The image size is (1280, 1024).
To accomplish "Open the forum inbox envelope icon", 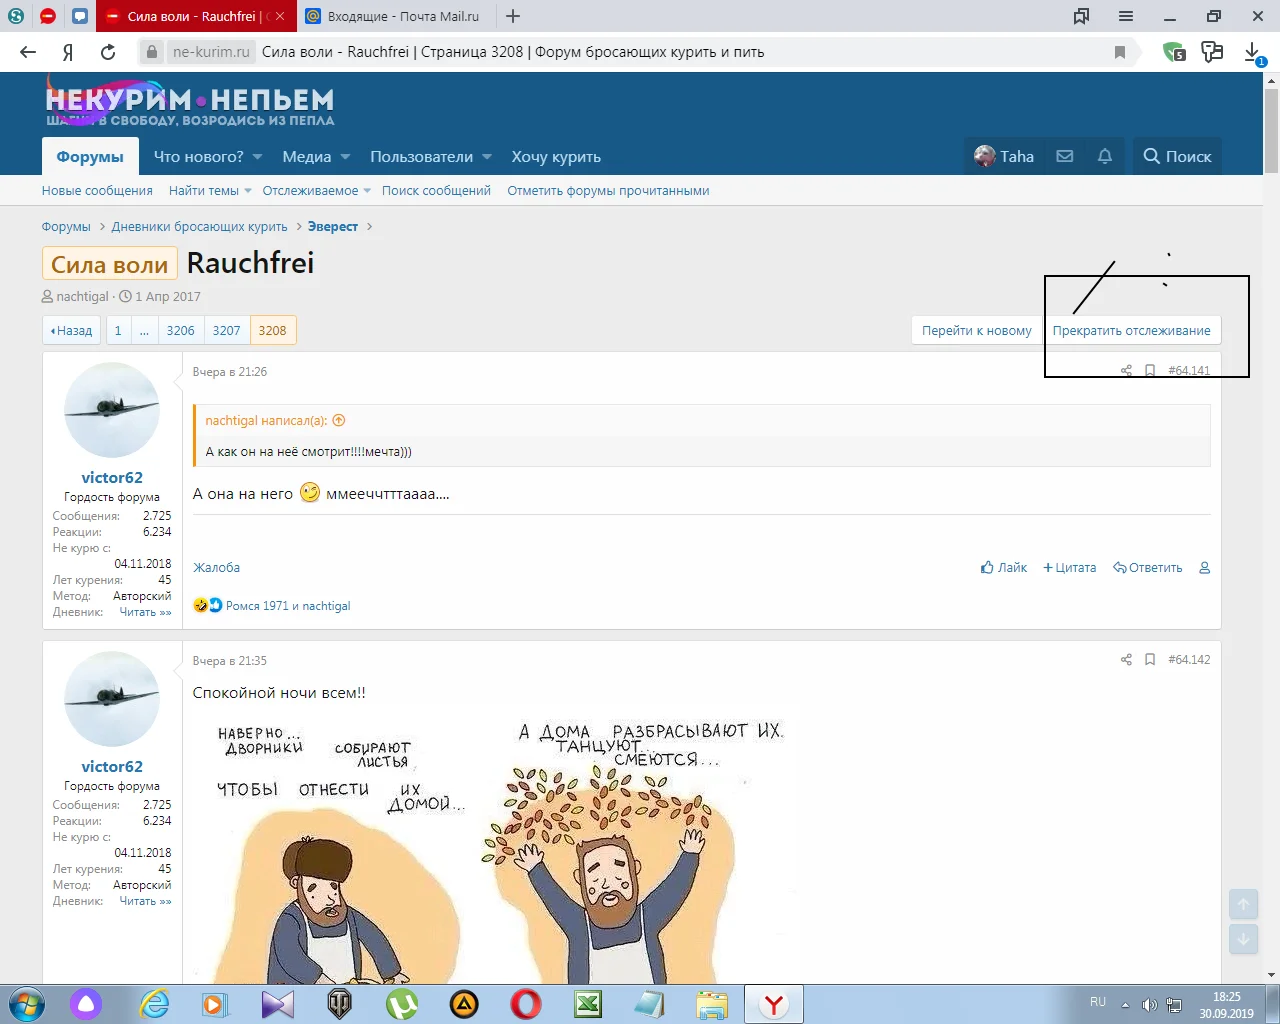I will pyautogui.click(x=1065, y=156).
